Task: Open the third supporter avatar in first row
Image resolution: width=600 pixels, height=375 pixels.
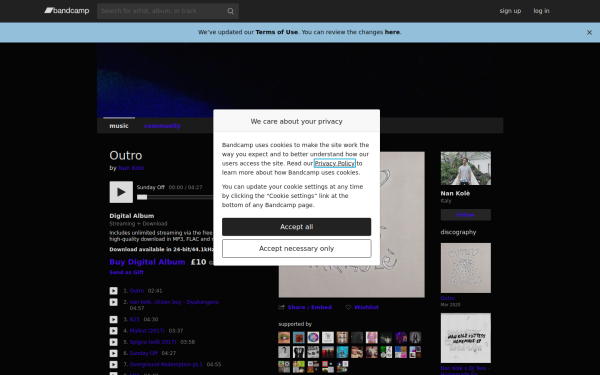Action: [x=313, y=338]
